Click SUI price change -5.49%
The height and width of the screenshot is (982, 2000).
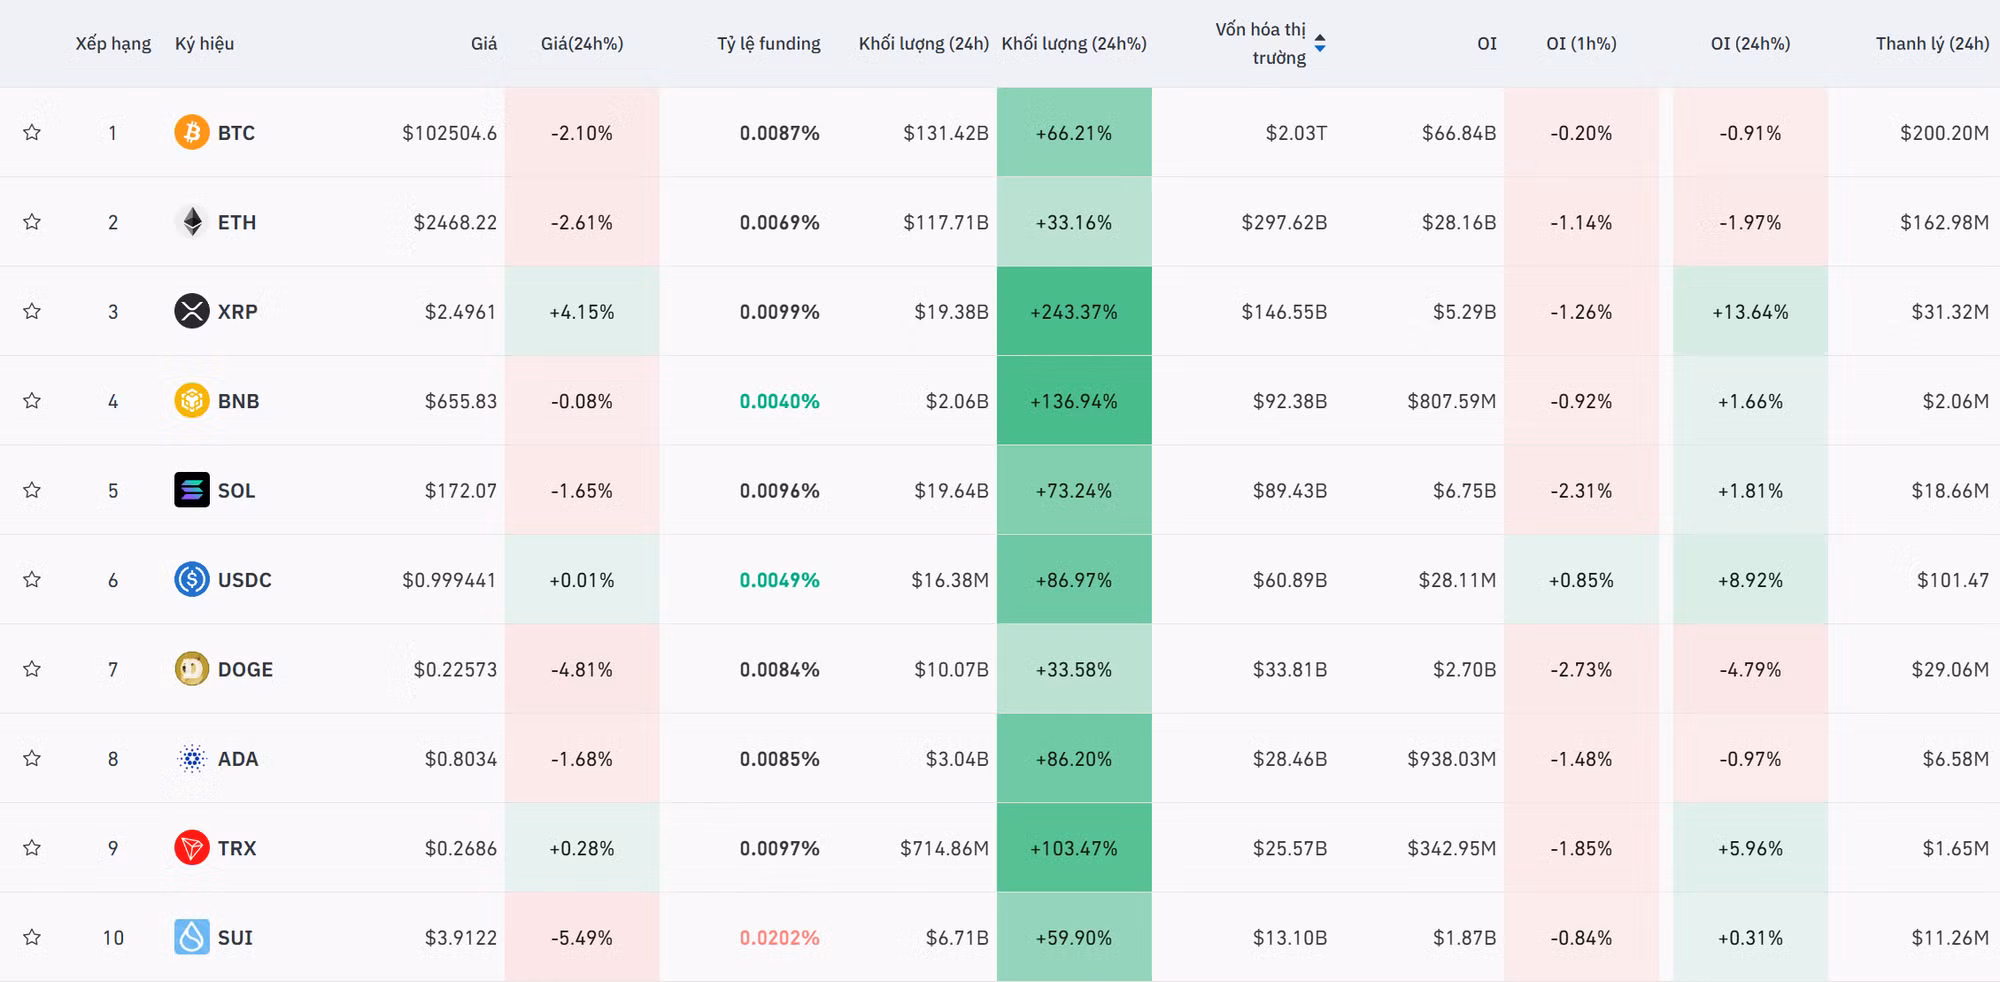(582, 938)
